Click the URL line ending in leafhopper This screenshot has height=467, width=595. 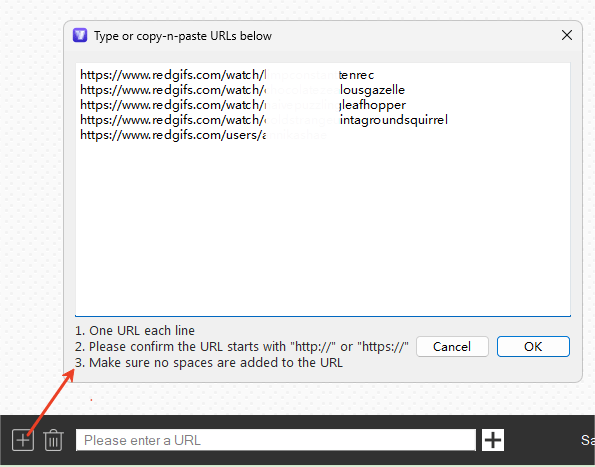[243, 105]
